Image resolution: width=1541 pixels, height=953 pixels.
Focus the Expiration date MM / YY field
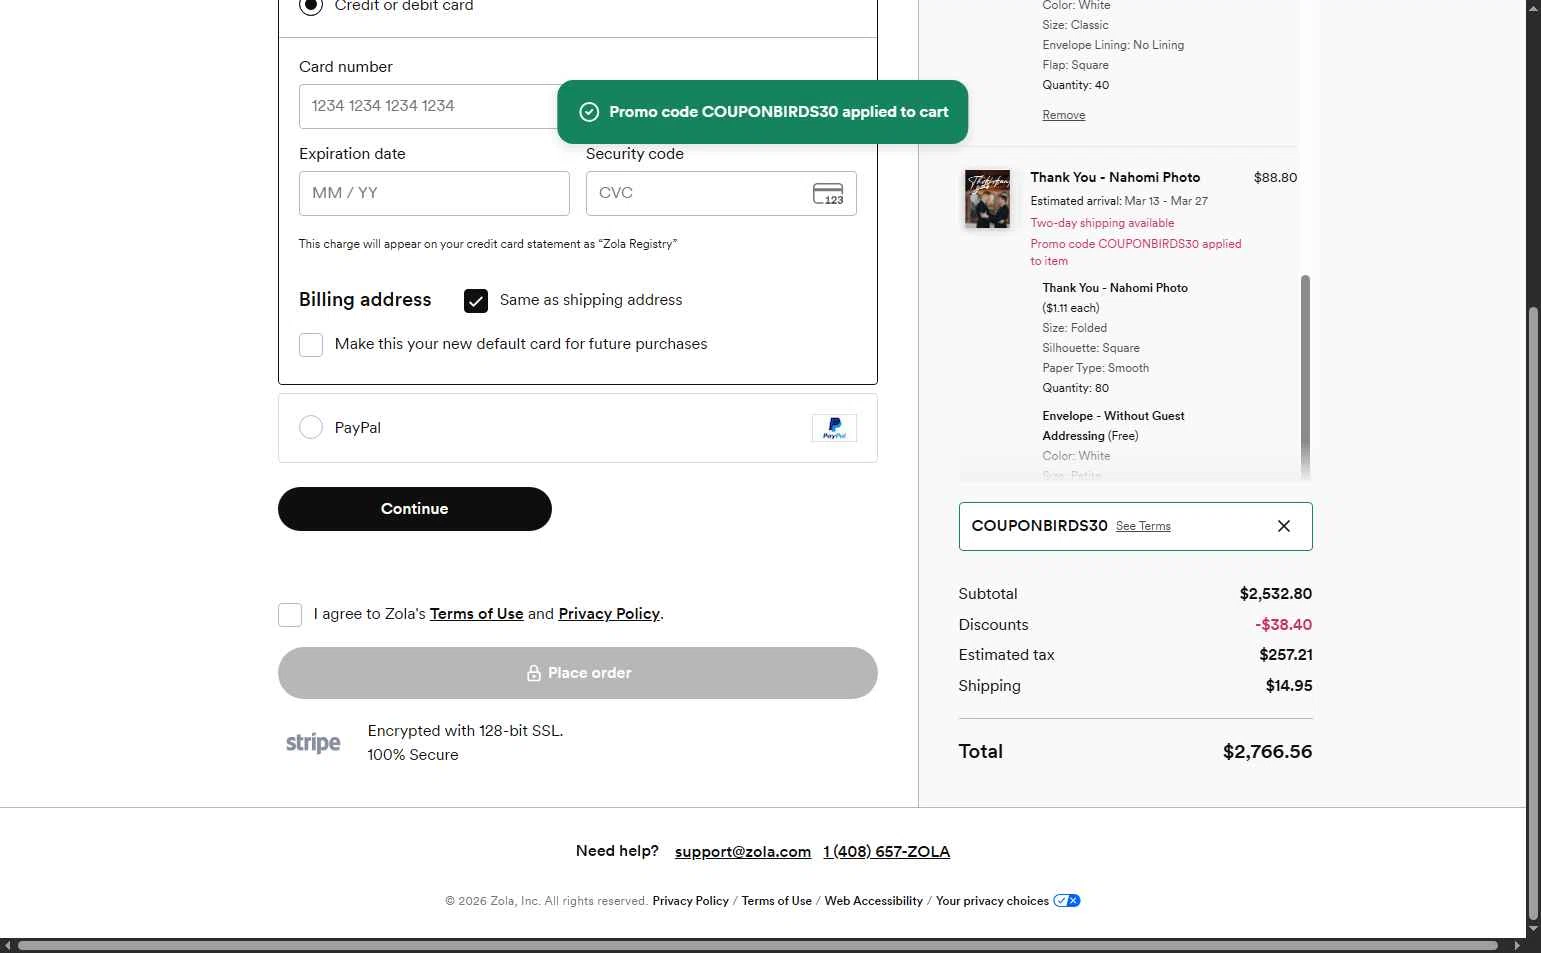coord(434,193)
